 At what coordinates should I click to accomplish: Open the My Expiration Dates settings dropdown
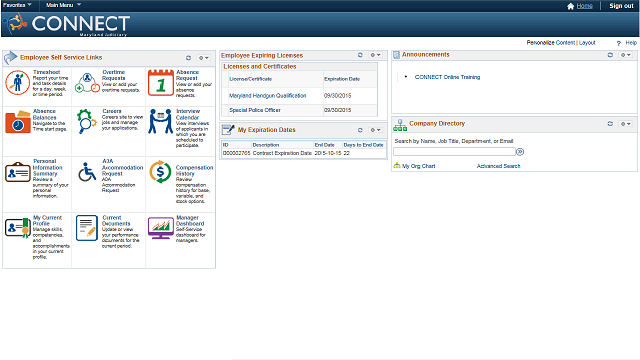[x=375, y=130]
